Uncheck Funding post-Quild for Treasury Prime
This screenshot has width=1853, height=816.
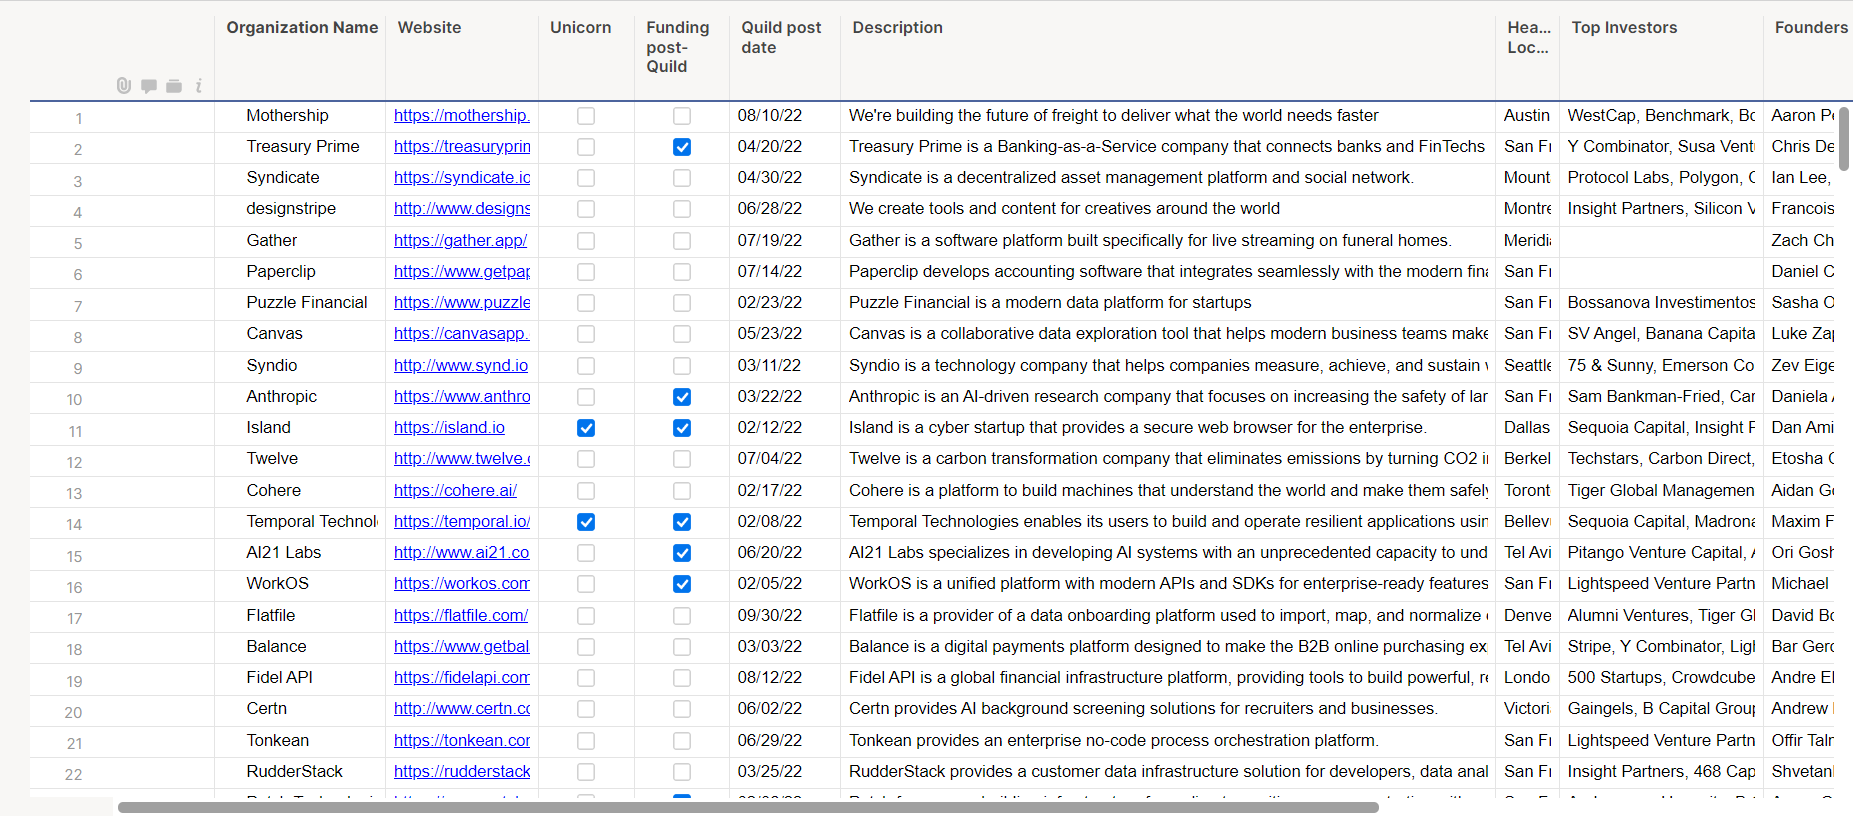[682, 147]
